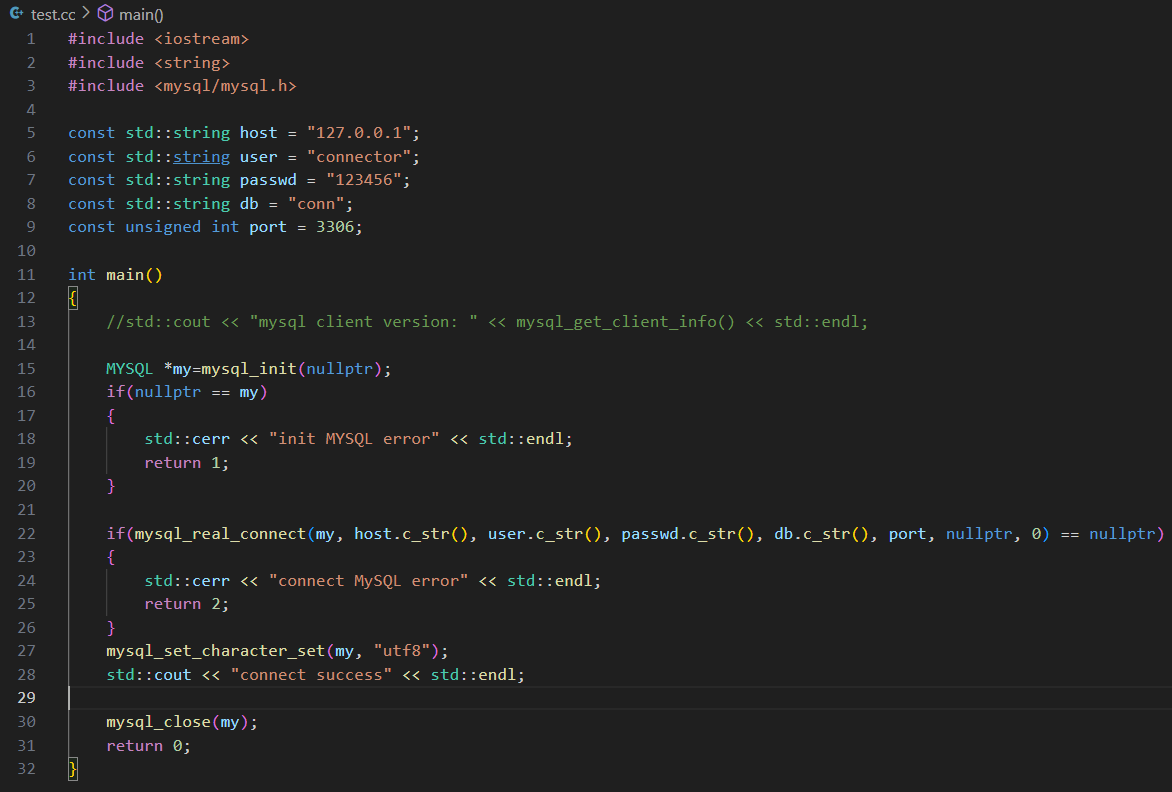Click mysql_real_connect on line 22
Image resolution: width=1172 pixels, height=792 pixels.
click(220, 534)
